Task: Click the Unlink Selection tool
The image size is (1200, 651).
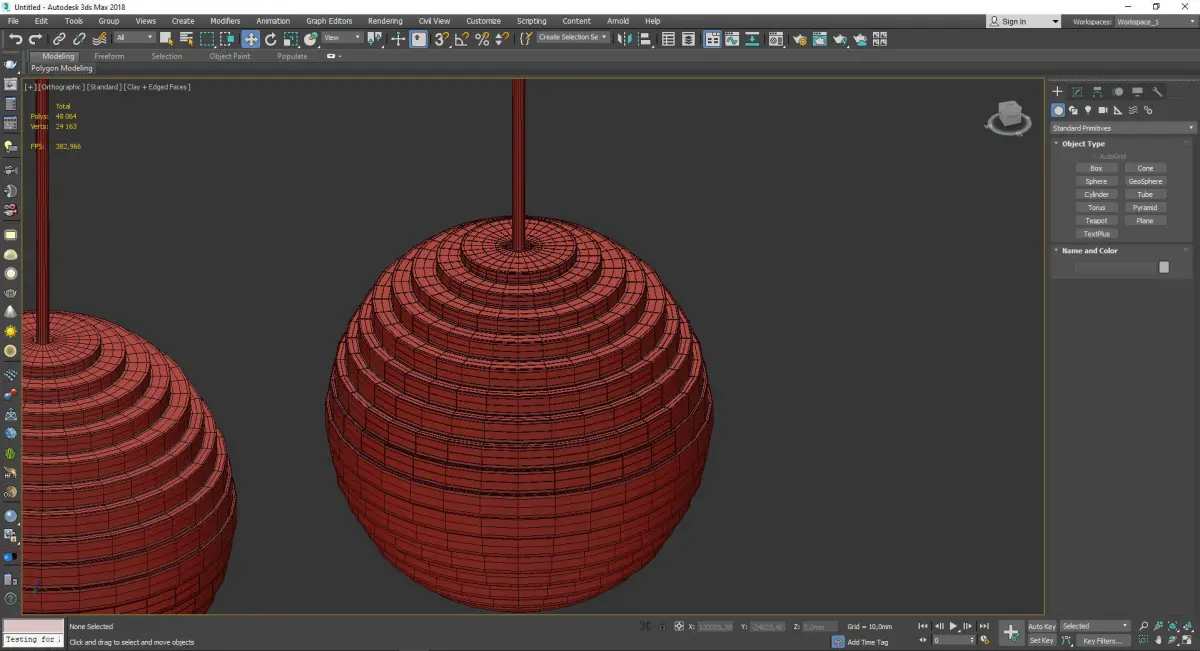Action: point(79,39)
